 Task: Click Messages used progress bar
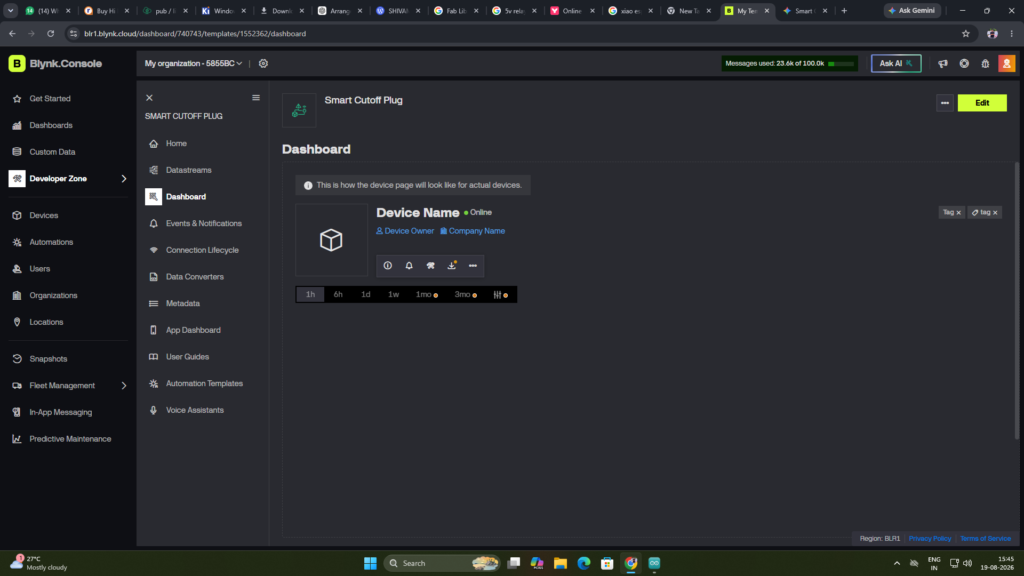840,64
